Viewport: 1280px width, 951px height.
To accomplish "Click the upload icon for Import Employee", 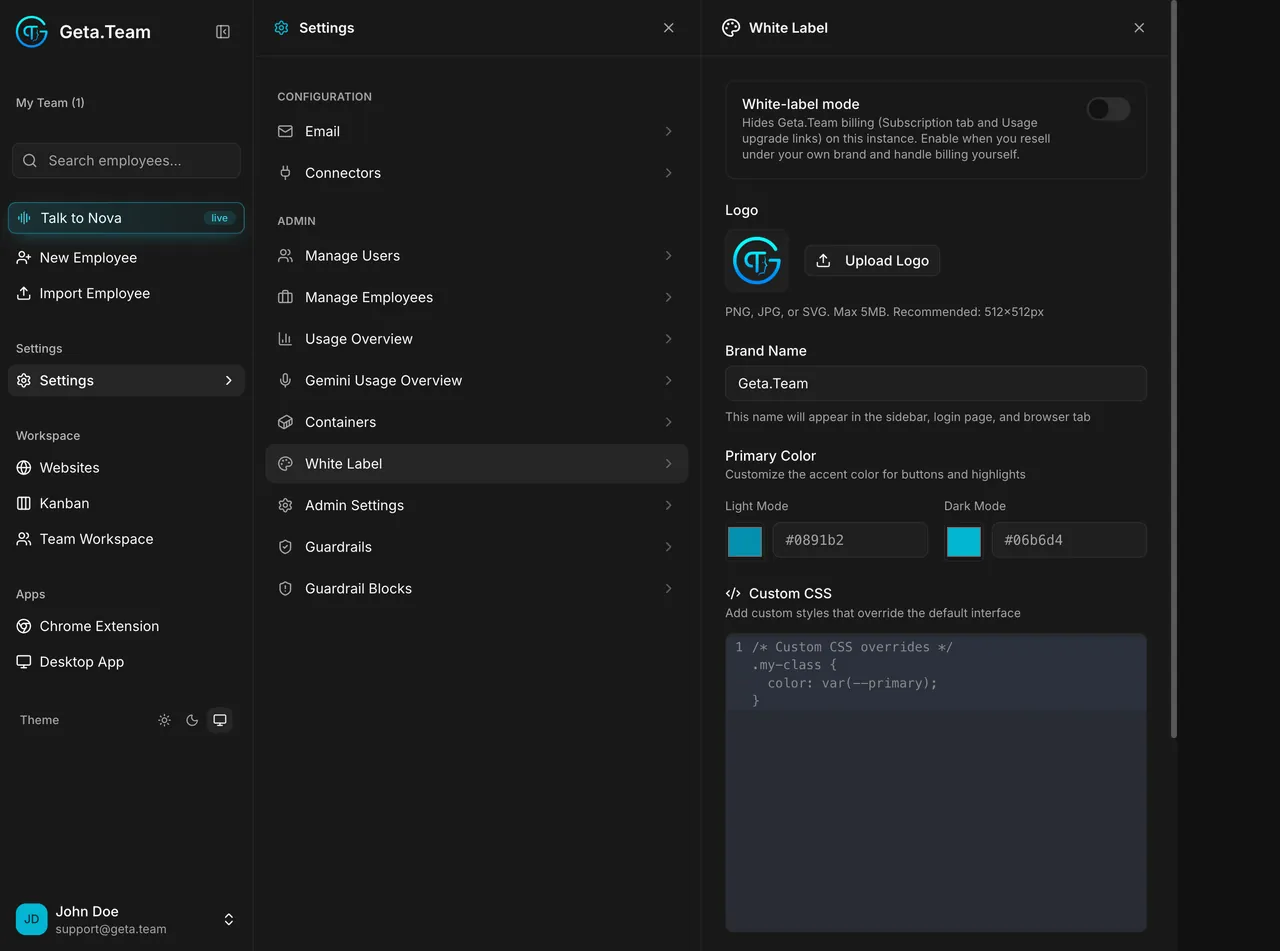I will point(24,293).
